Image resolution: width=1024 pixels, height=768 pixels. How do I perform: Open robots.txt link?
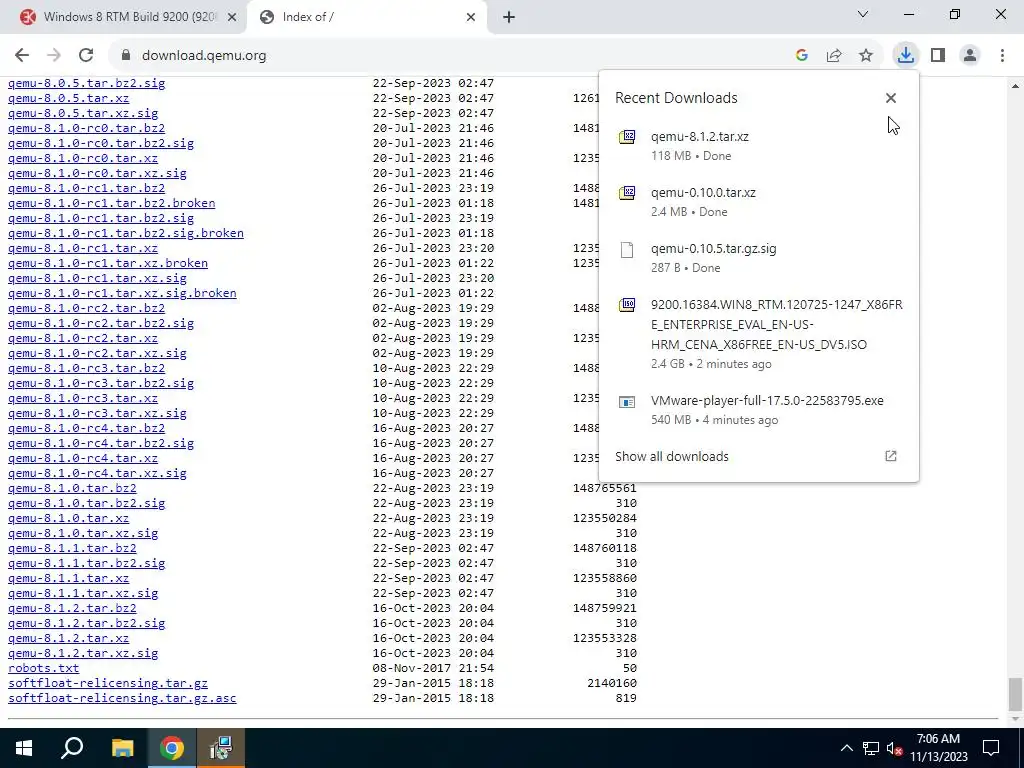[x=44, y=668]
